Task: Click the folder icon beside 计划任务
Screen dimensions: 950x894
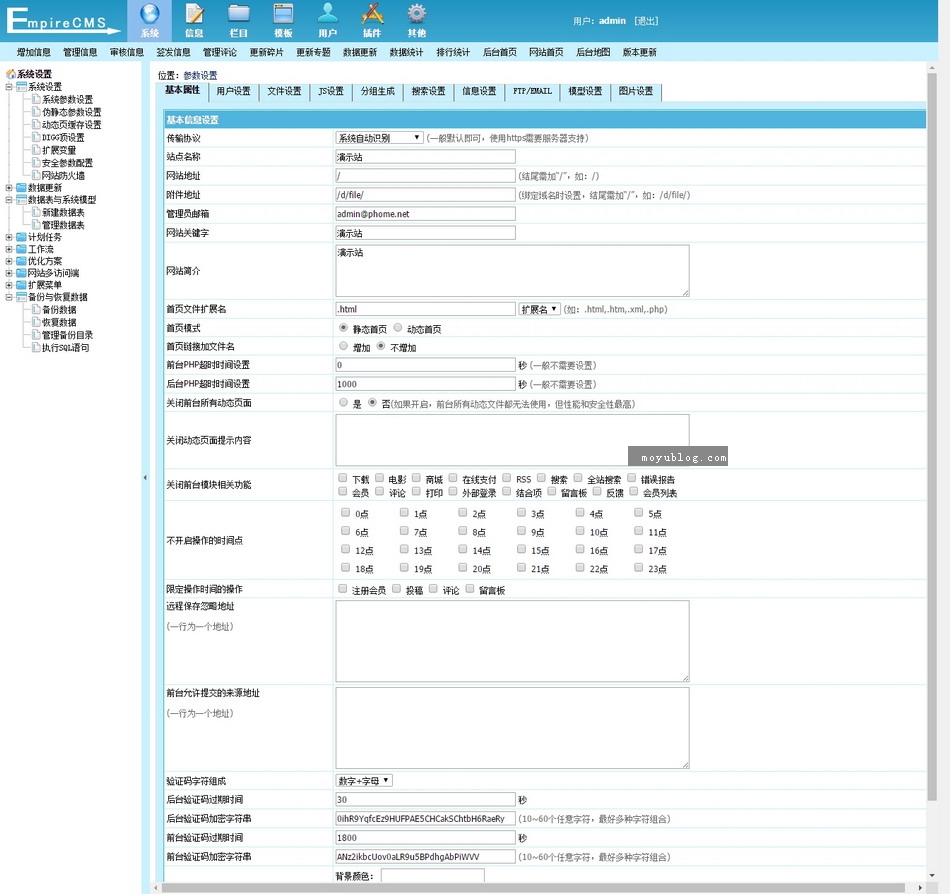Action: pos(21,237)
